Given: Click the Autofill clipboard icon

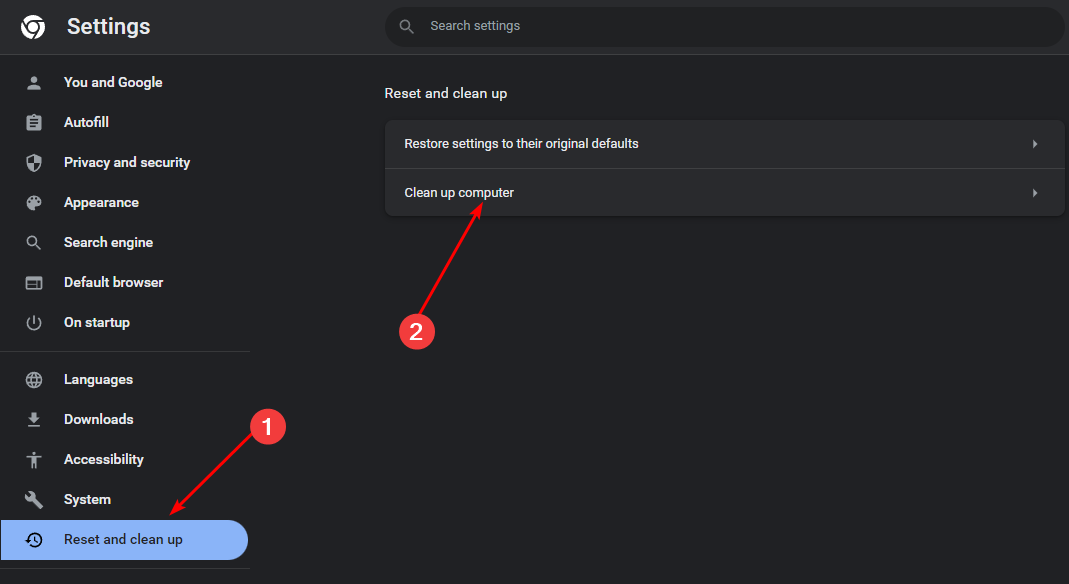Looking at the screenshot, I should point(34,123).
